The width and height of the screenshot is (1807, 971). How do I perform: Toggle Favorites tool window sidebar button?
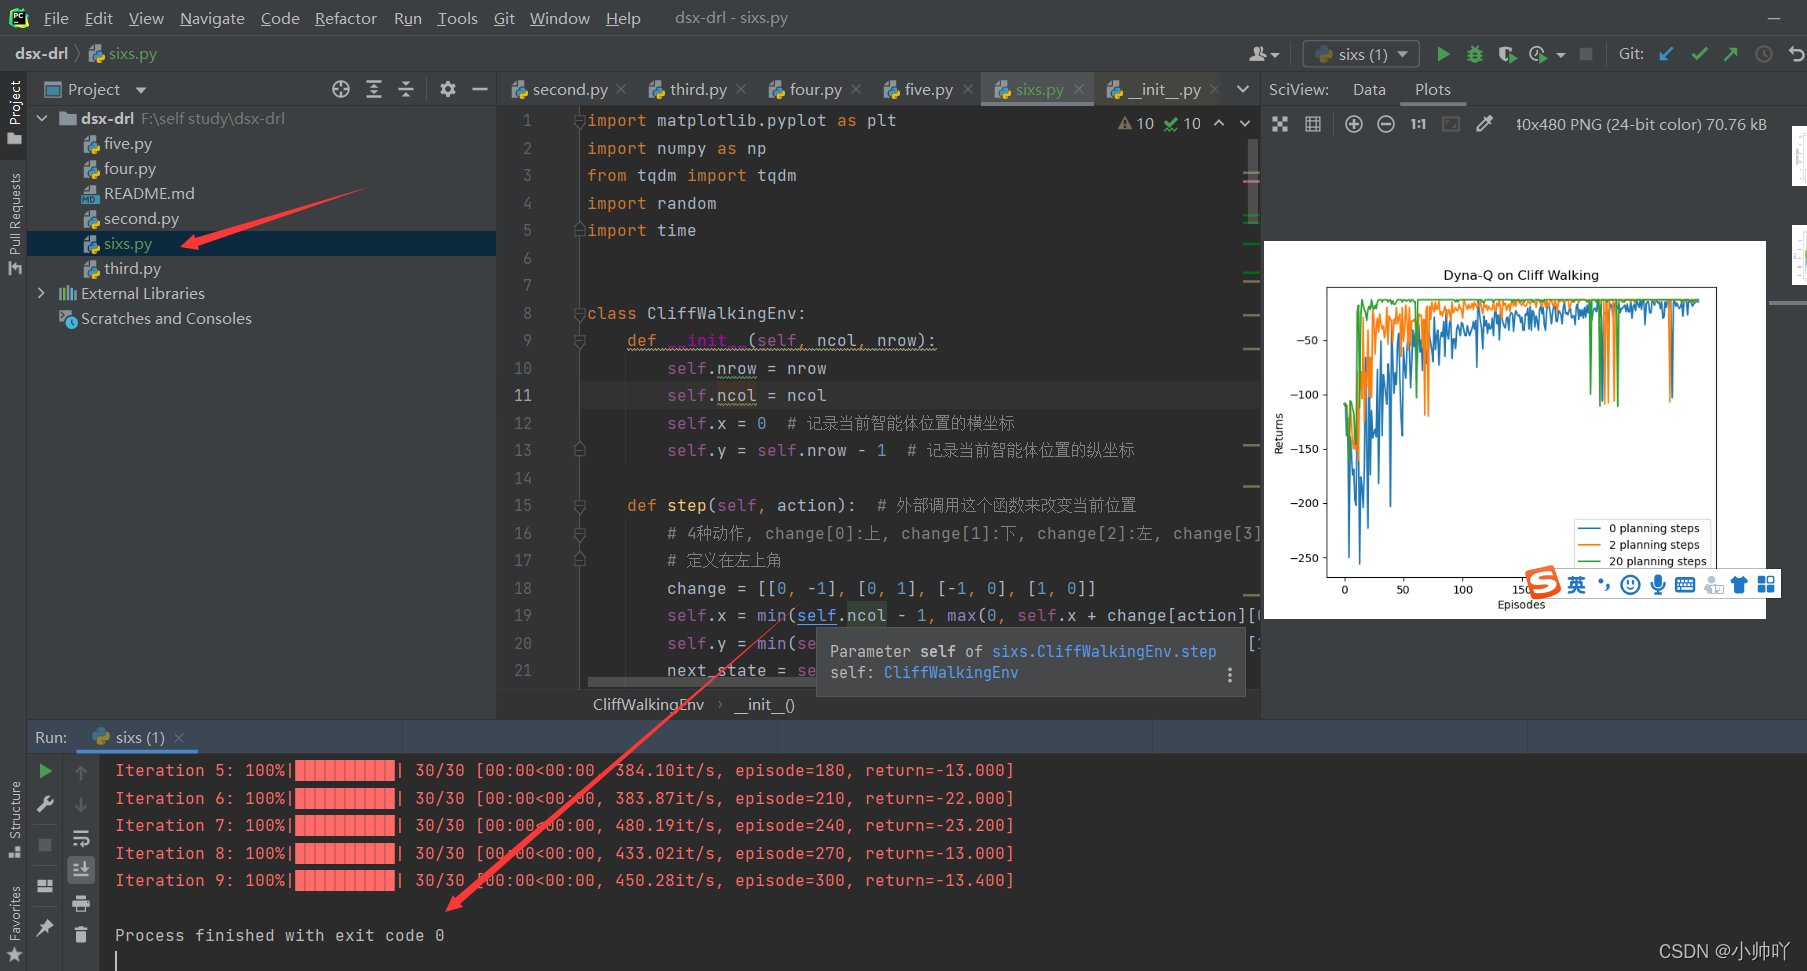point(14,923)
